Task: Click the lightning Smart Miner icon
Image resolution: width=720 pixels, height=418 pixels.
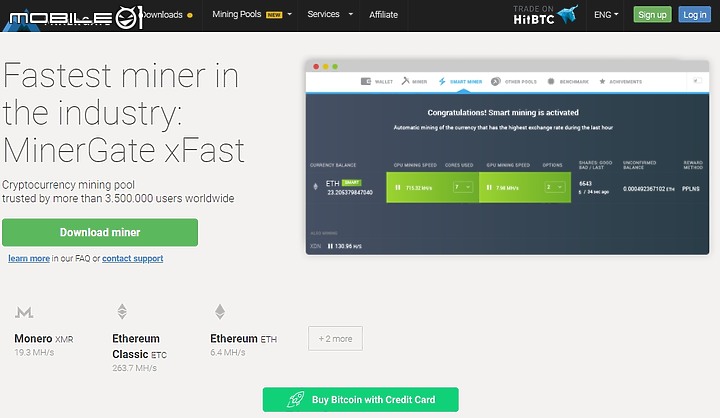Action: click(x=442, y=81)
